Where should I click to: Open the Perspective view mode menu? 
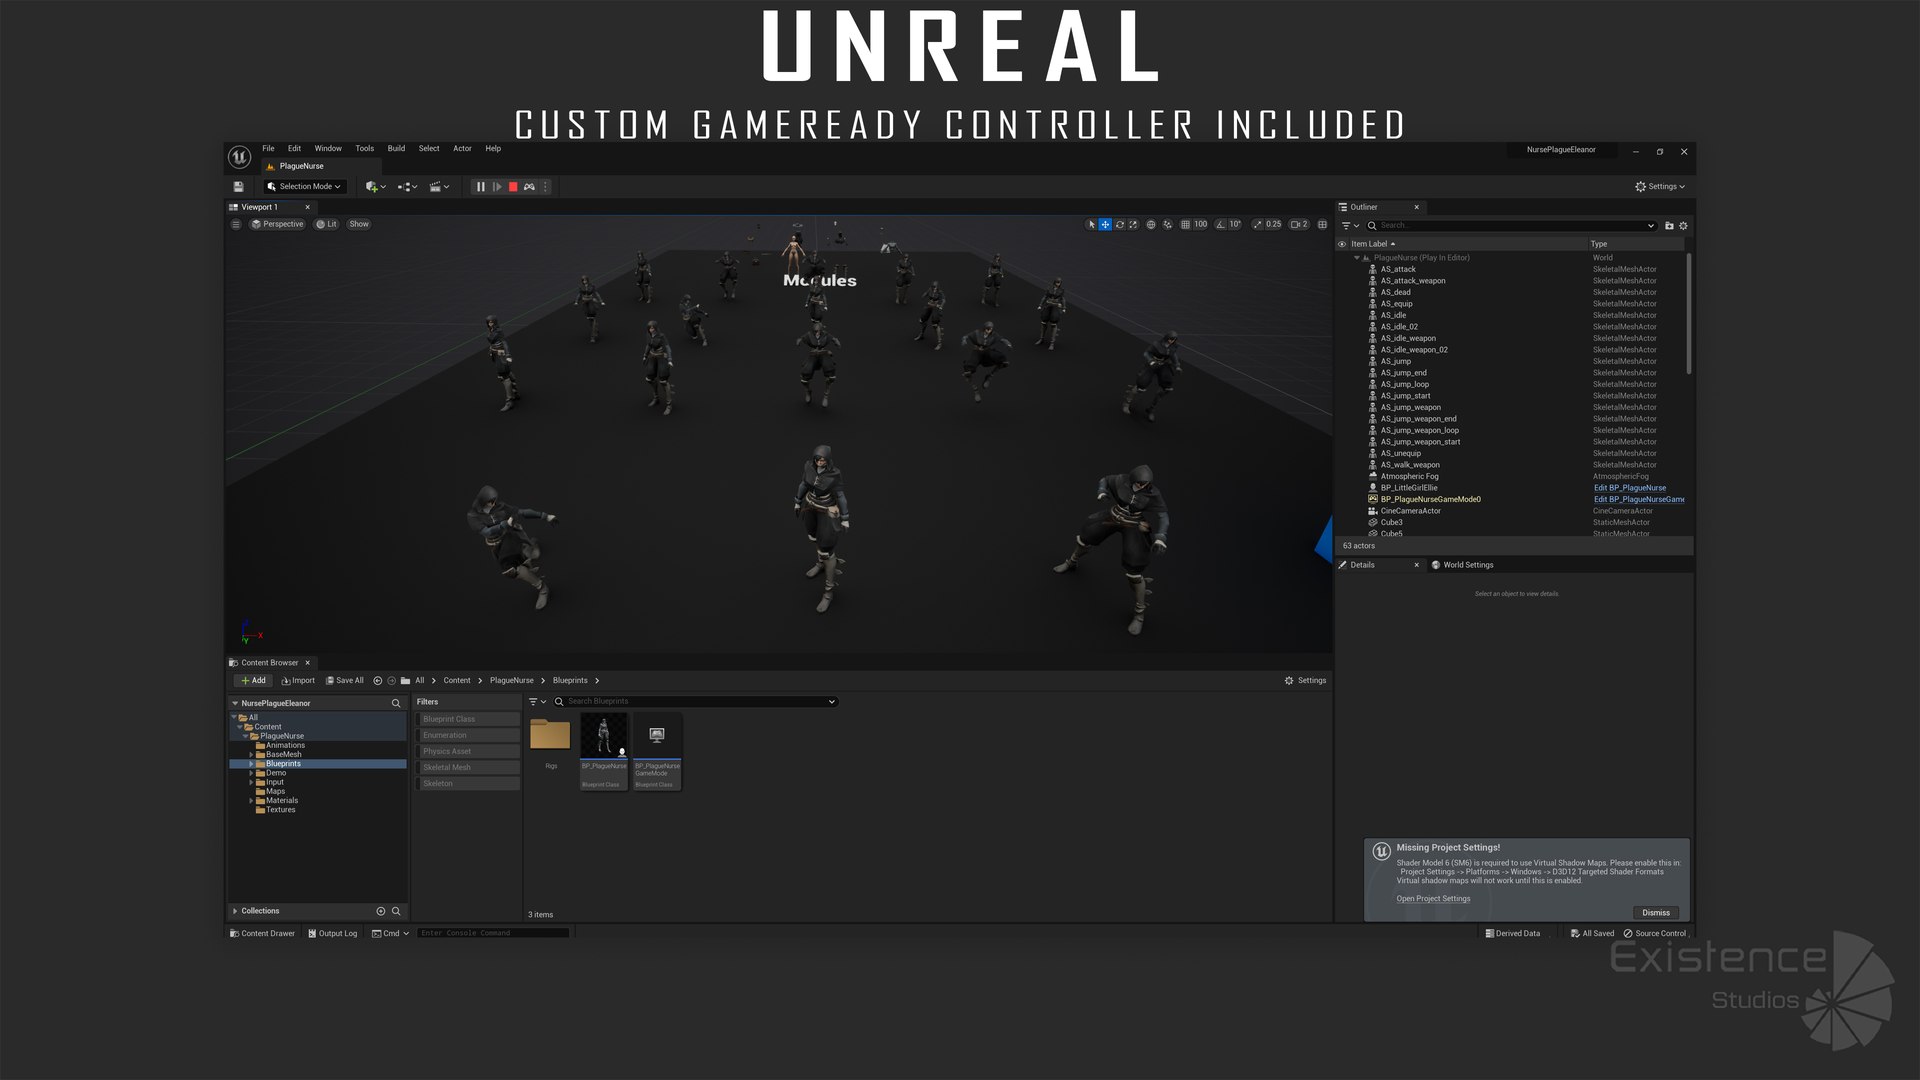tap(277, 225)
